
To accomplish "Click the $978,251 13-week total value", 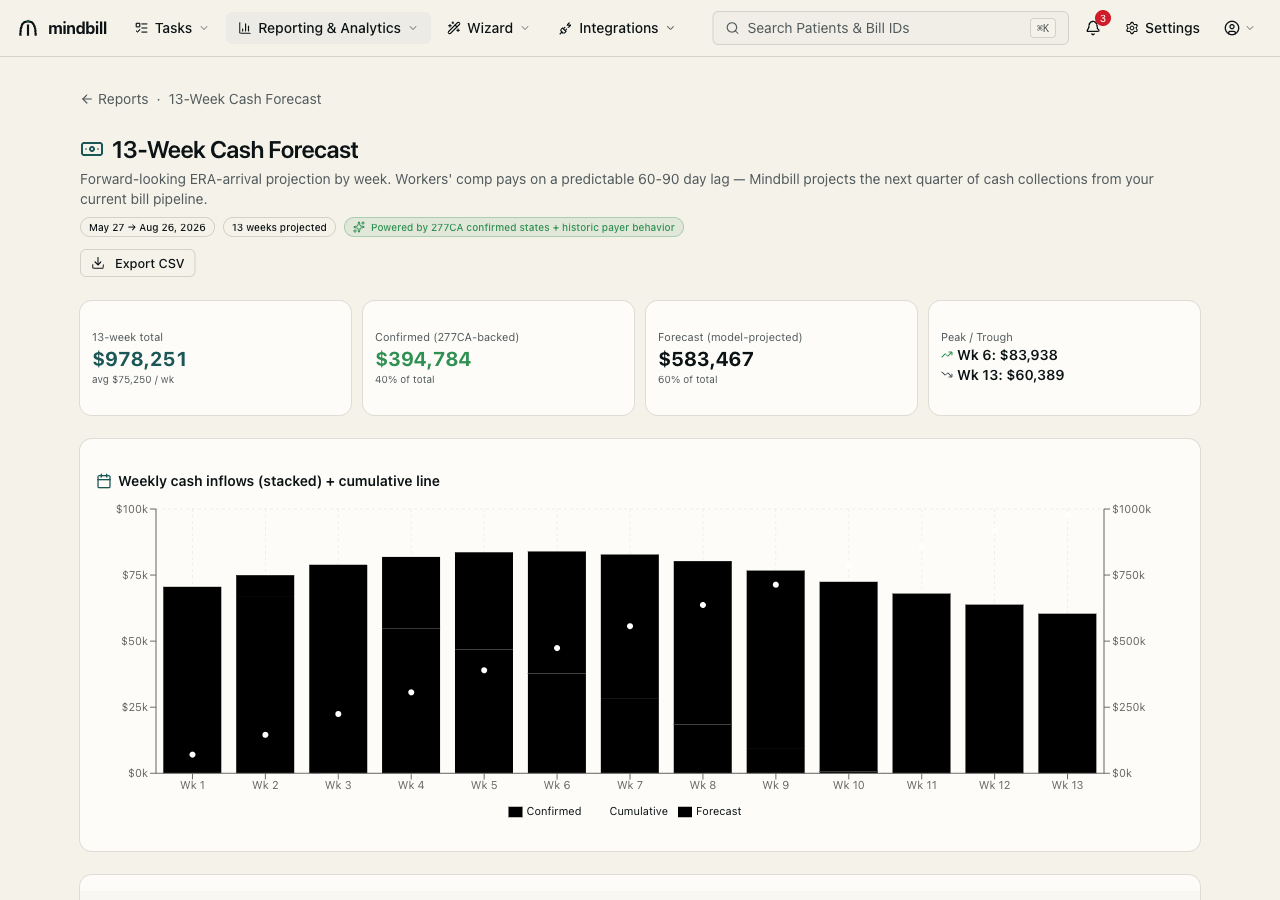I will point(139,359).
